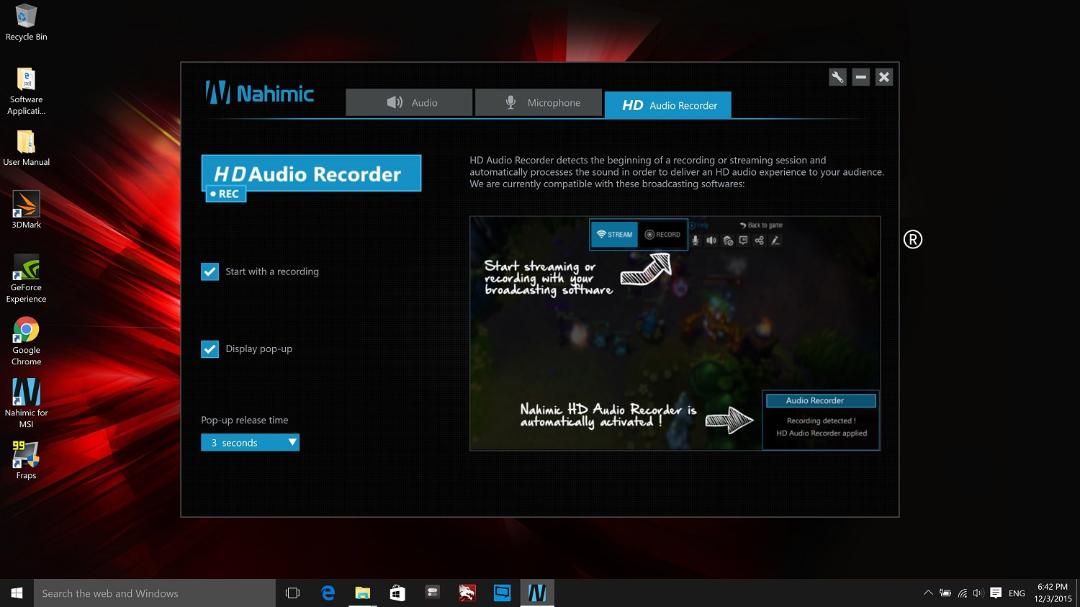Viewport: 1080px width, 607px height.
Task: Select the User Manual folder icon
Action: click(26, 148)
